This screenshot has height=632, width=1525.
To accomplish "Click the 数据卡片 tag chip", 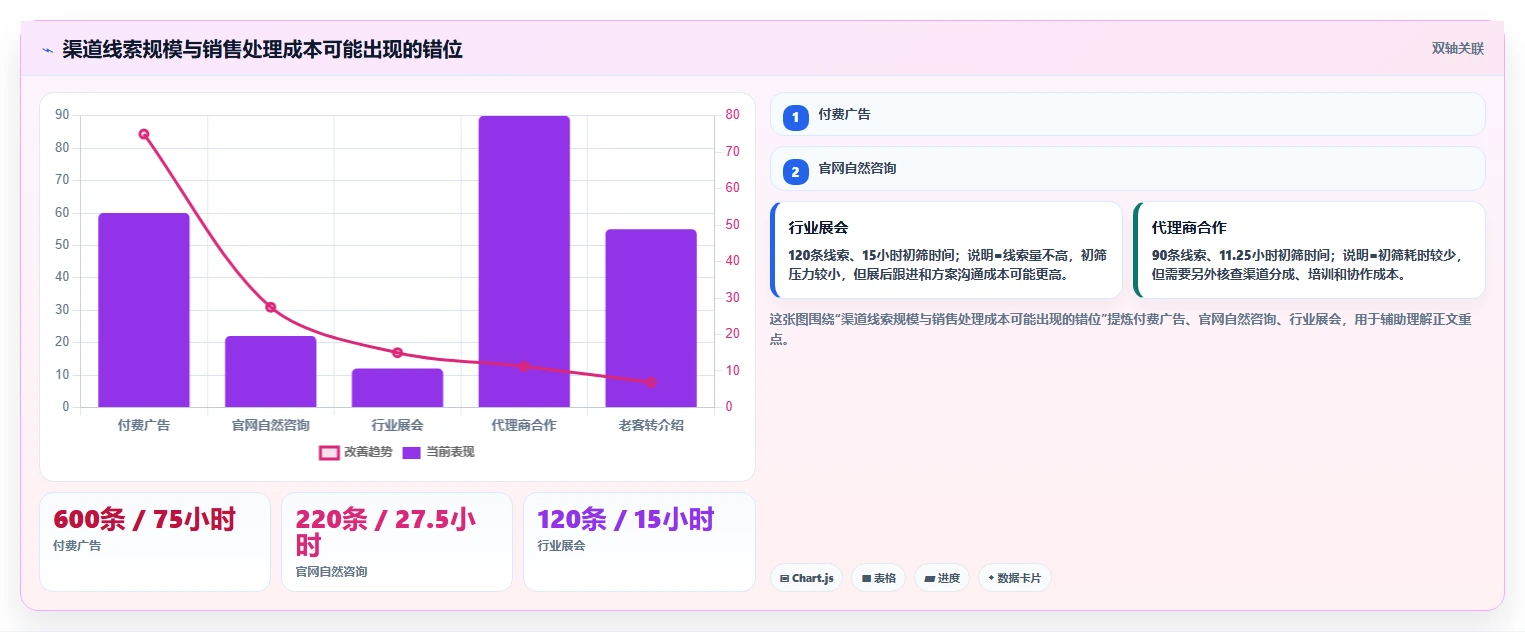I will coord(1014,578).
